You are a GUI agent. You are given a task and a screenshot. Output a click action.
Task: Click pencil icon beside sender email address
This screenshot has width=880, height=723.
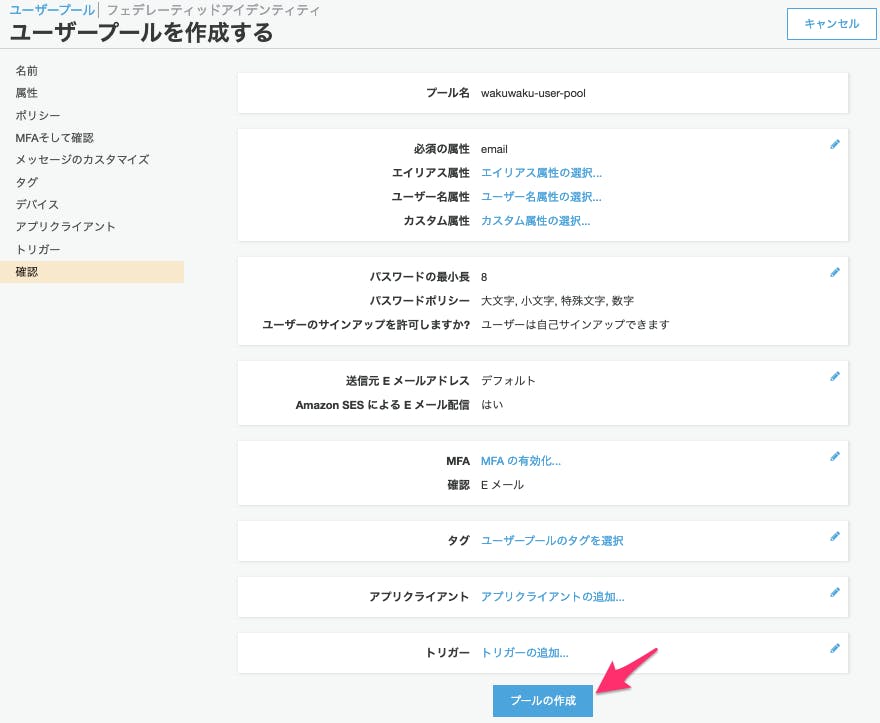[835, 377]
